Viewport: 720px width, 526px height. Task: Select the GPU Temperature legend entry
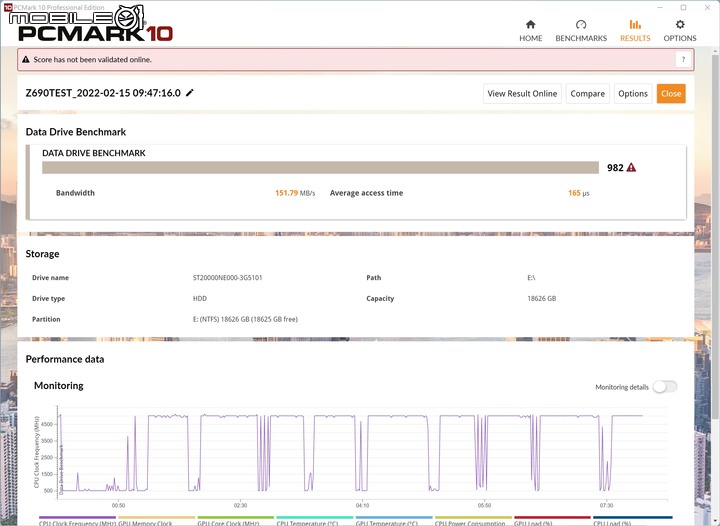pyautogui.click(x=394, y=521)
